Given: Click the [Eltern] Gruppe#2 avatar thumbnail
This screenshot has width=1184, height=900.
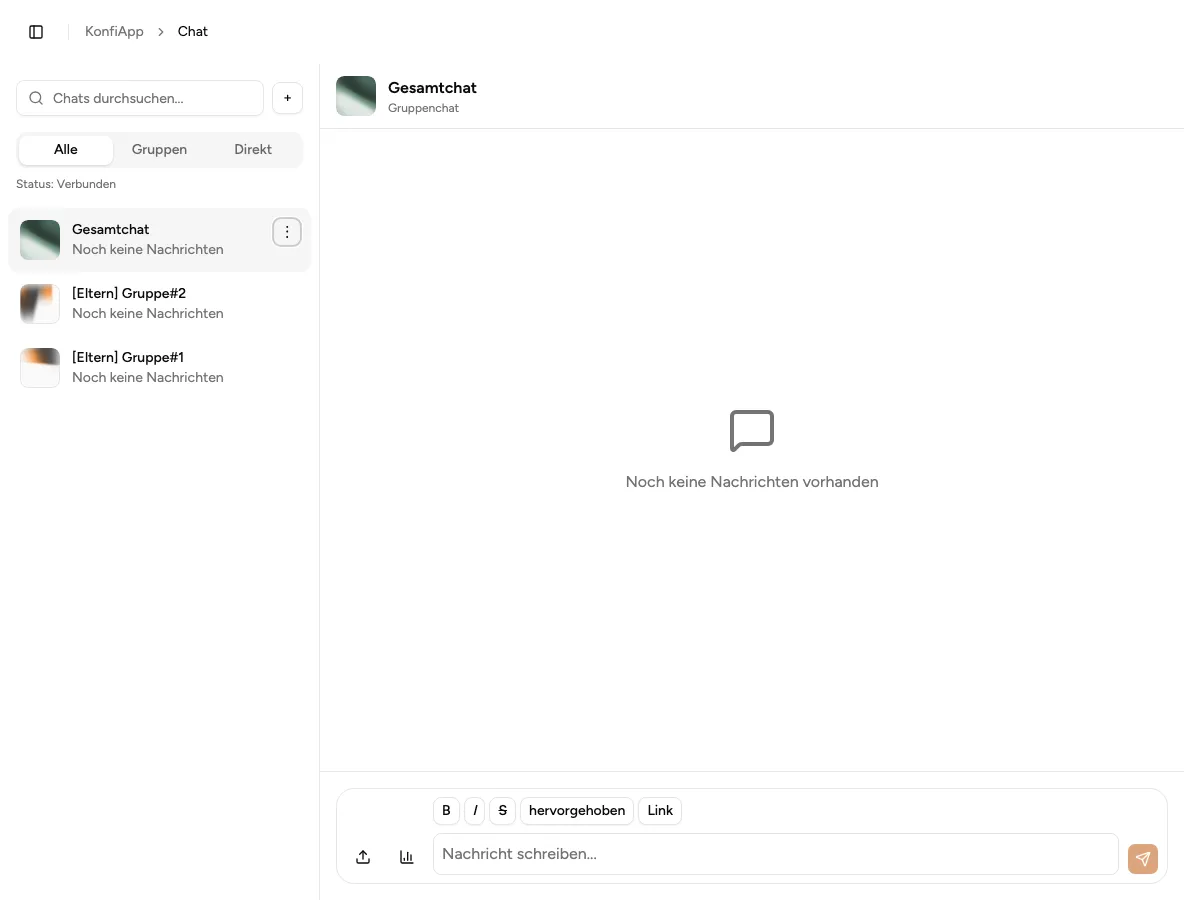Looking at the screenshot, I should (40, 304).
